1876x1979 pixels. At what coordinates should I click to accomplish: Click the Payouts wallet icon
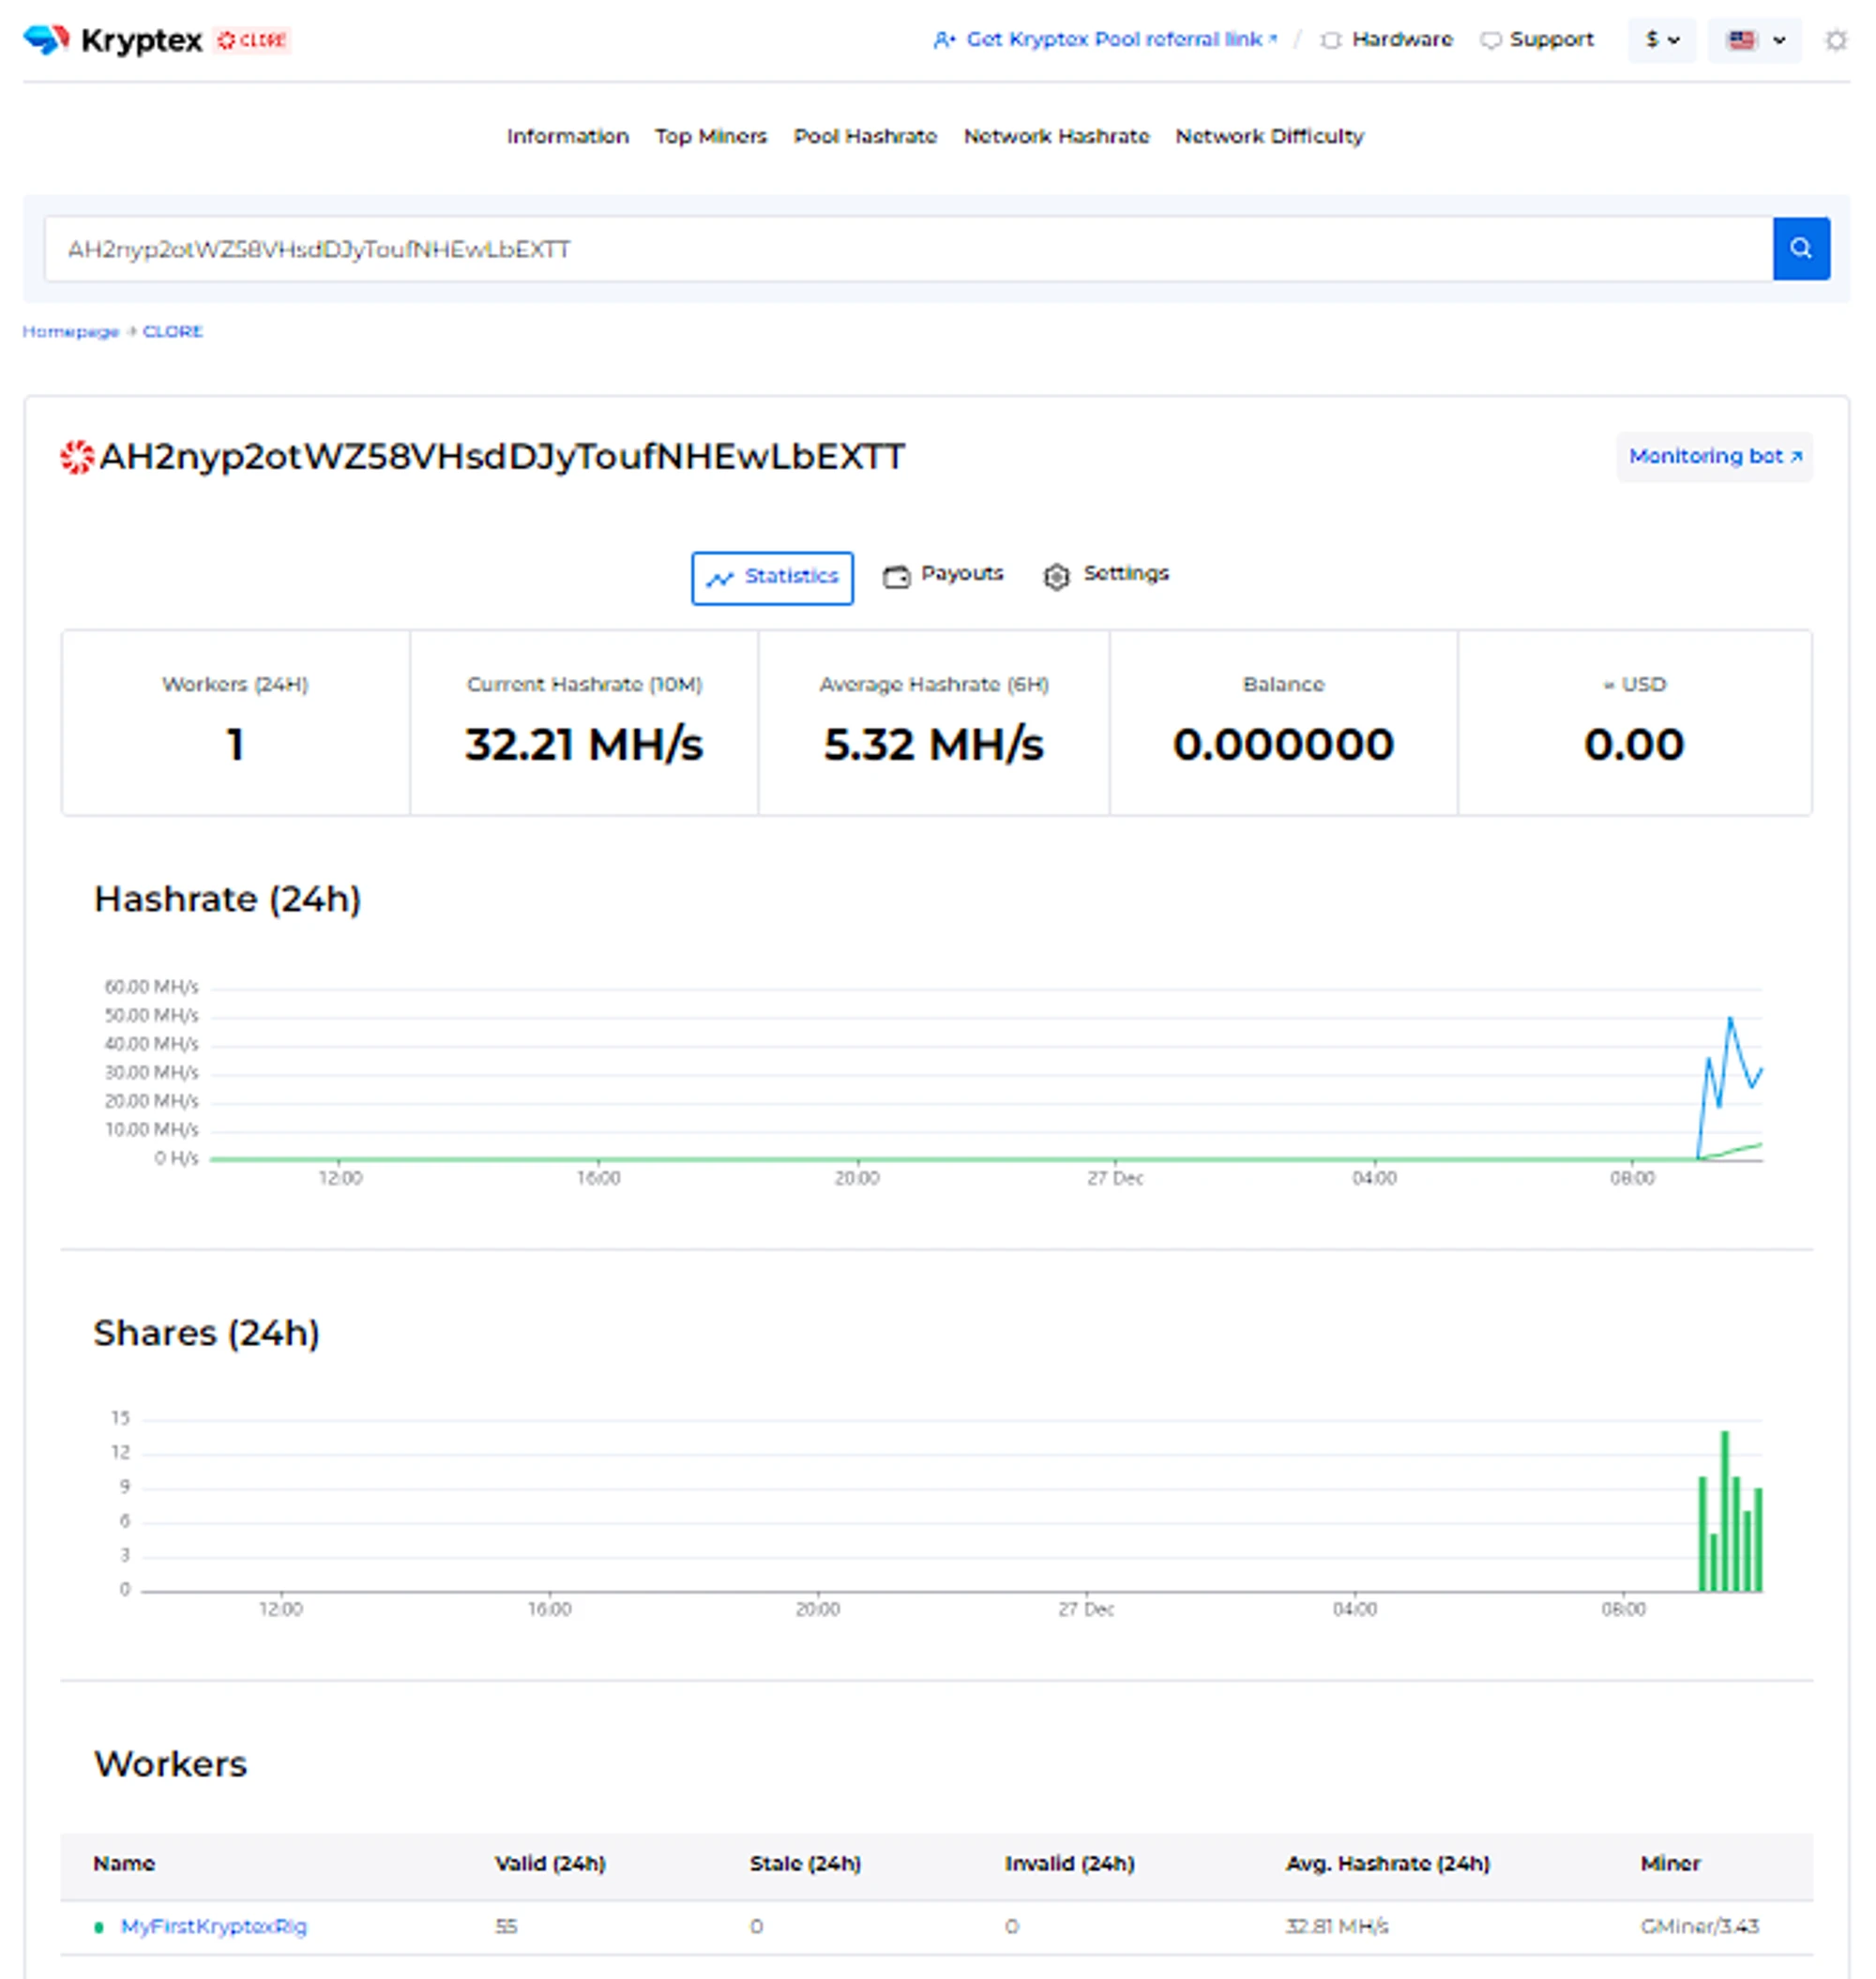pyautogui.click(x=896, y=577)
